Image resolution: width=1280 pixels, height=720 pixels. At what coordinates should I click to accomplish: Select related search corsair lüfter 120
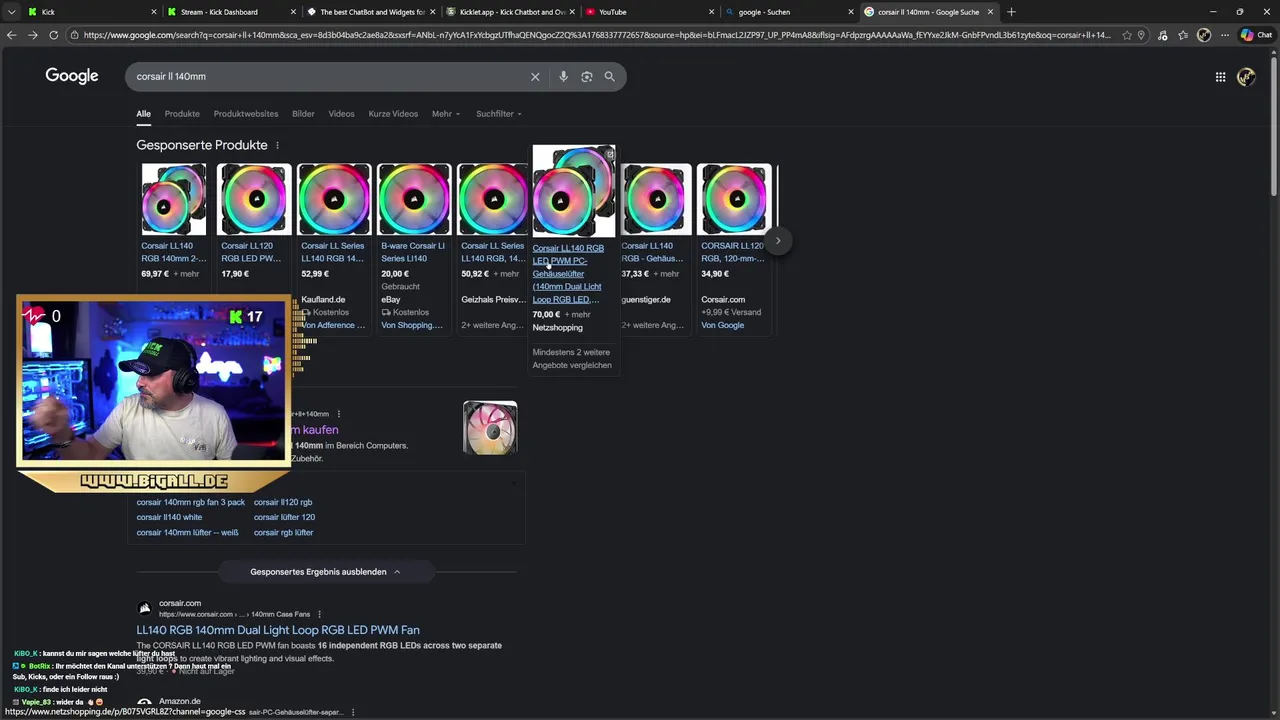[284, 517]
